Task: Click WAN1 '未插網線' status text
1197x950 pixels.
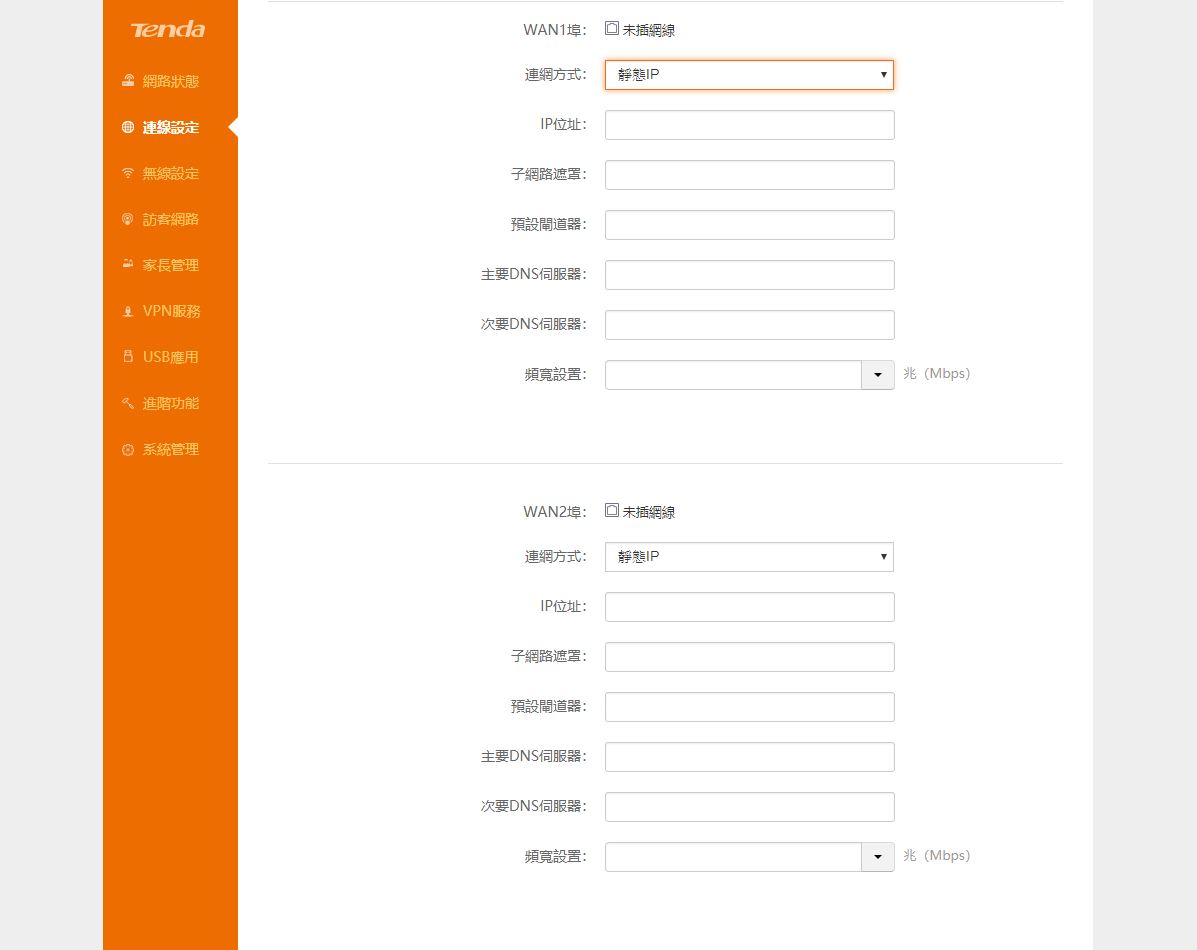Action: tap(649, 31)
